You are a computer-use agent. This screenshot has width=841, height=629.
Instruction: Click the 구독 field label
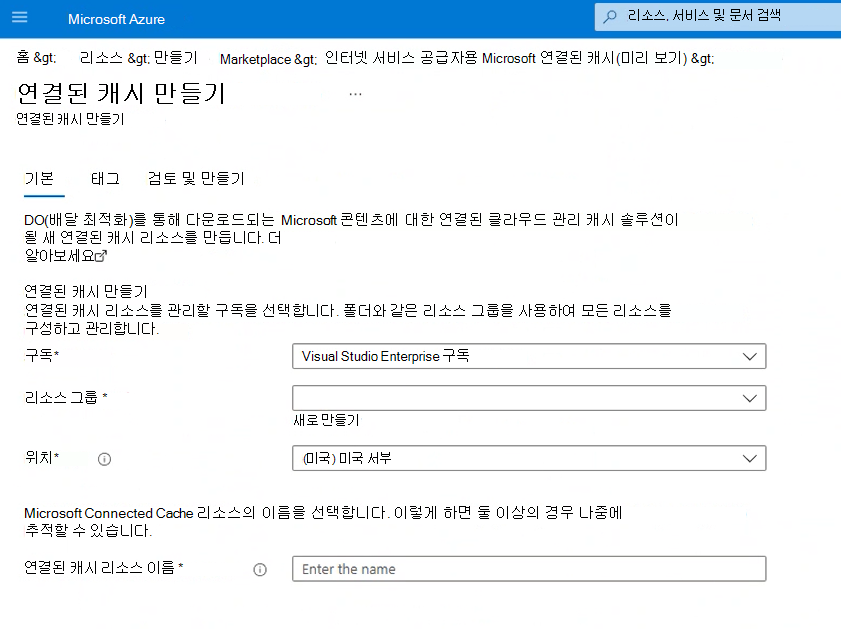(x=41, y=354)
